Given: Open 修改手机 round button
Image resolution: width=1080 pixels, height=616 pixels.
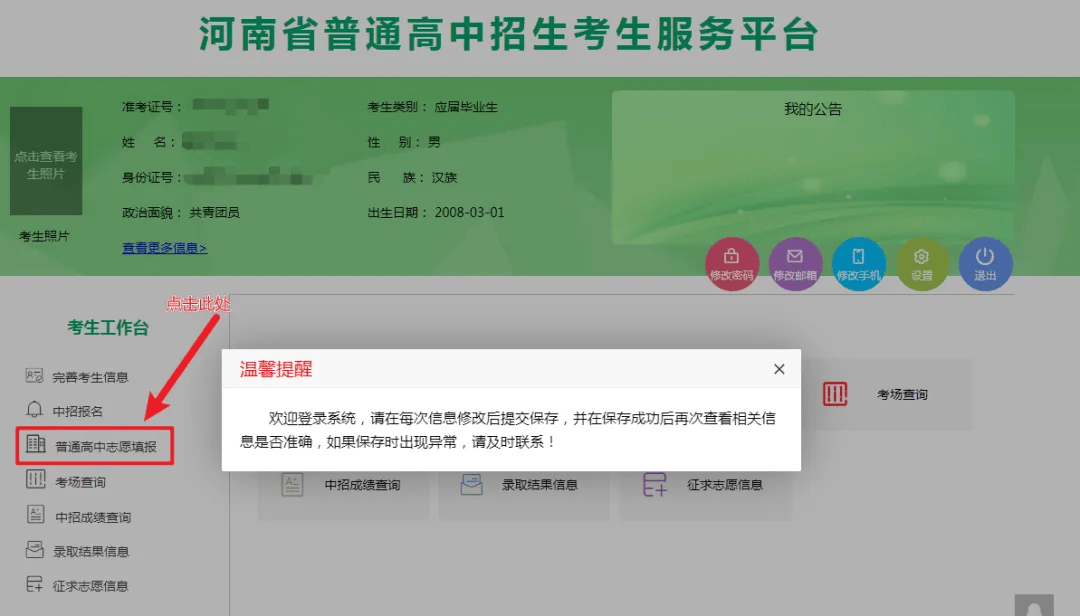Looking at the screenshot, I should 858,264.
